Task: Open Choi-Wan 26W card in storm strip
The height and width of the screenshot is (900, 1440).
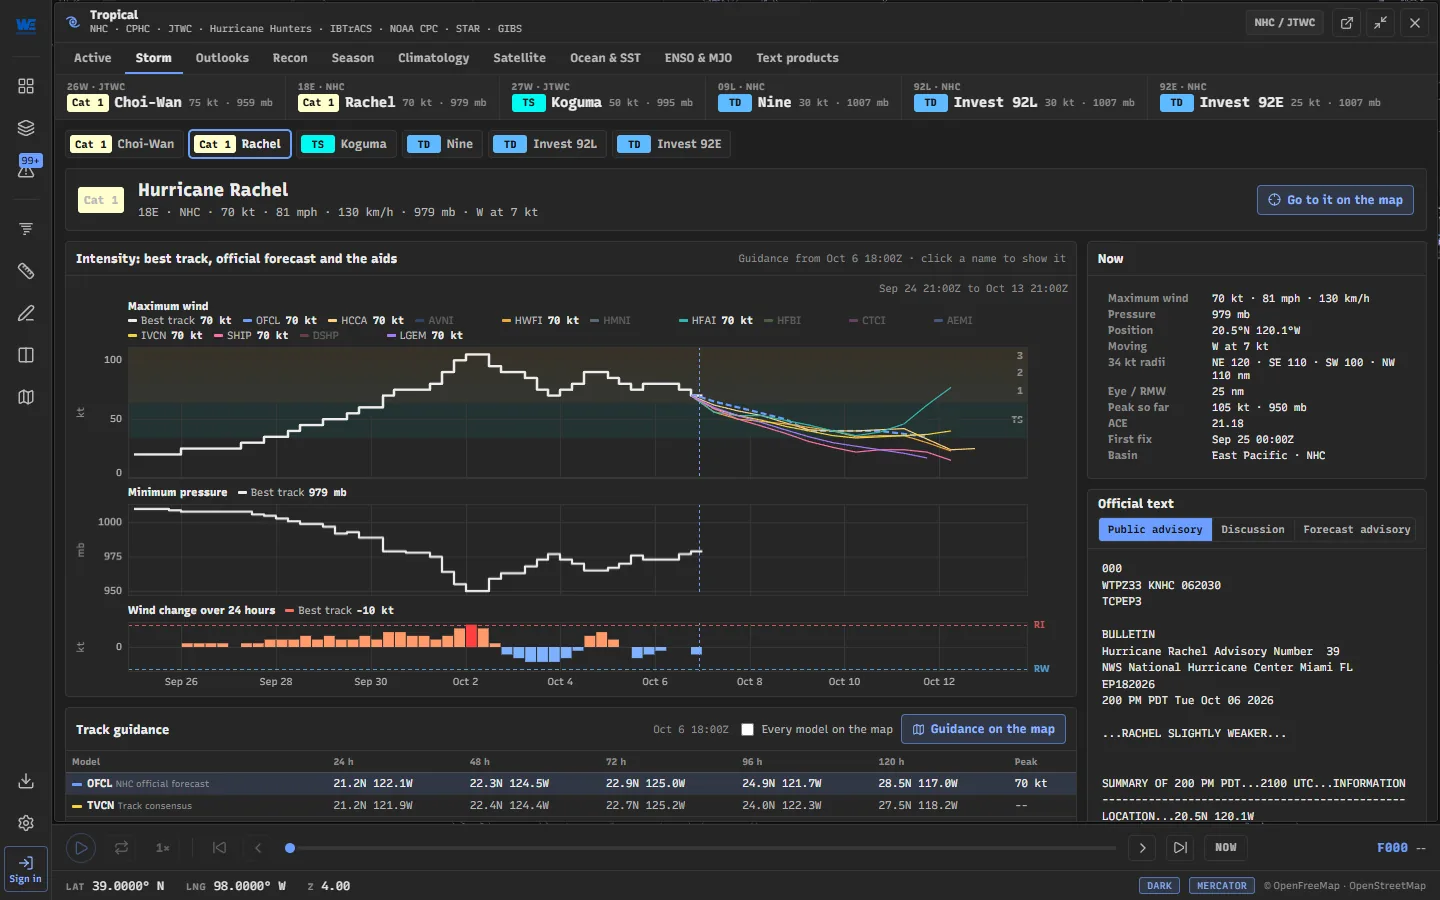Action: (170, 97)
